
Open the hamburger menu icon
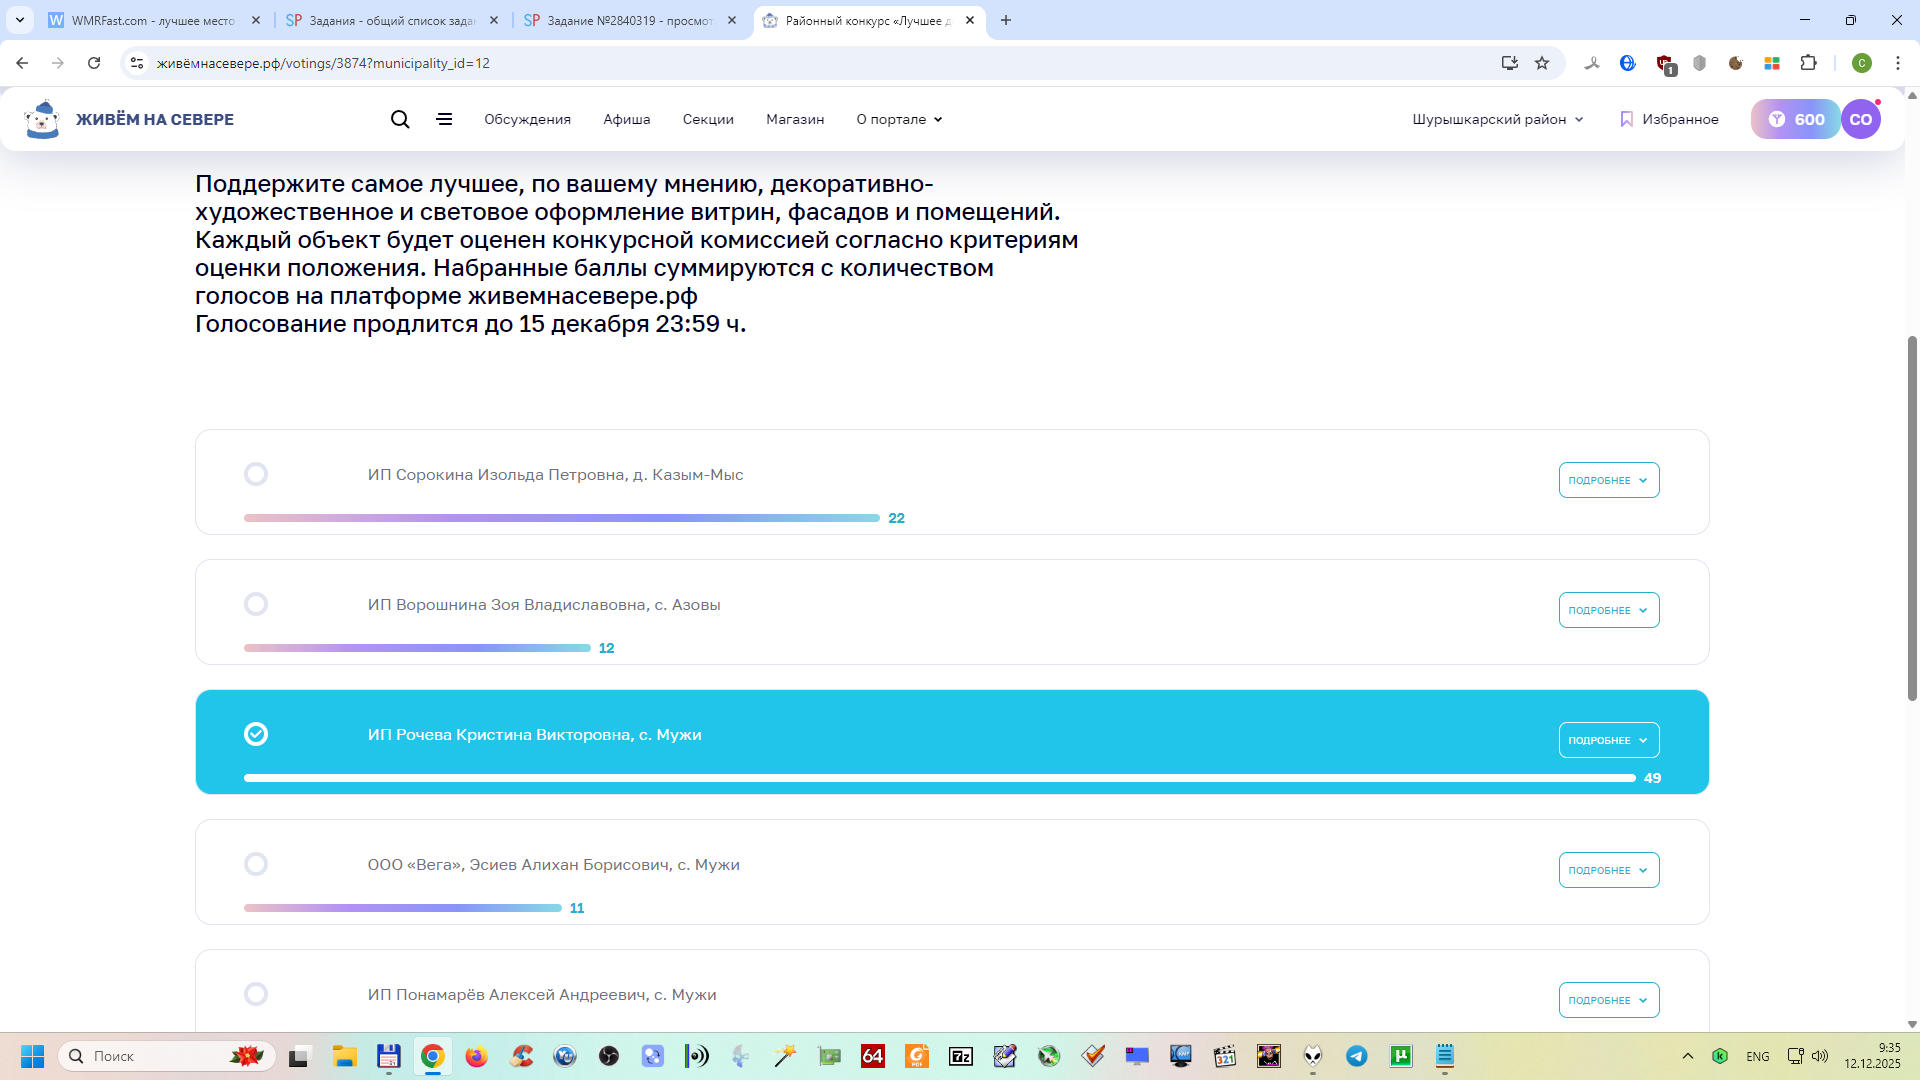pyautogui.click(x=445, y=119)
